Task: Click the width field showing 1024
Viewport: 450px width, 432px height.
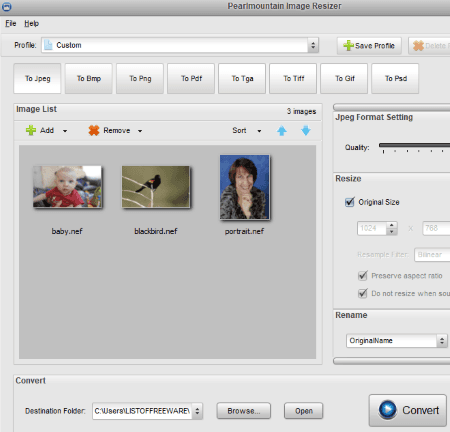Action: click(372, 228)
